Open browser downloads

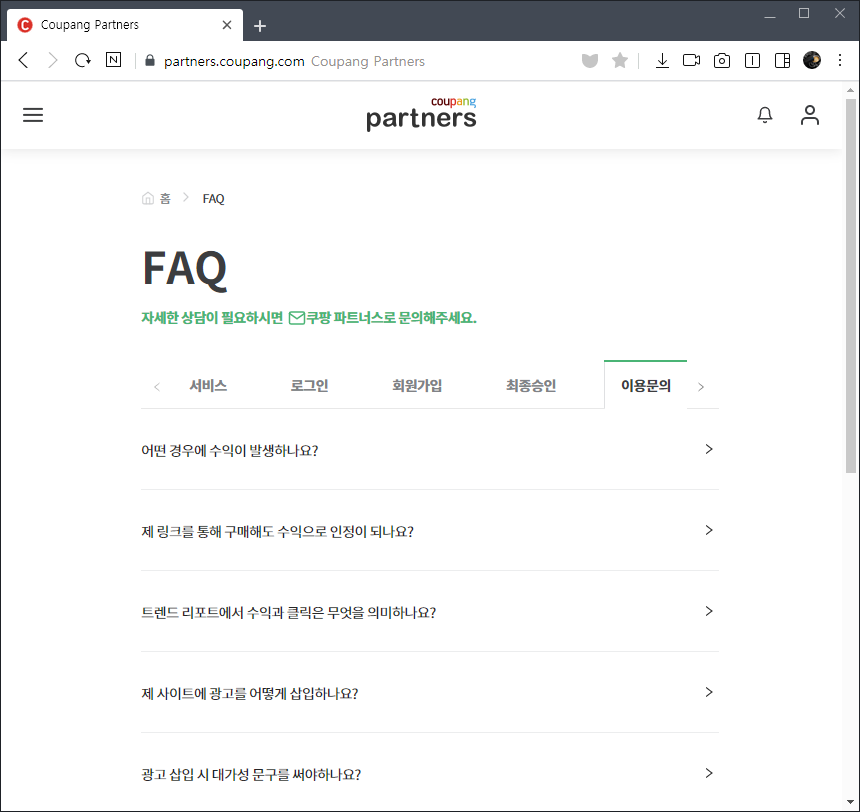(662, 60)
